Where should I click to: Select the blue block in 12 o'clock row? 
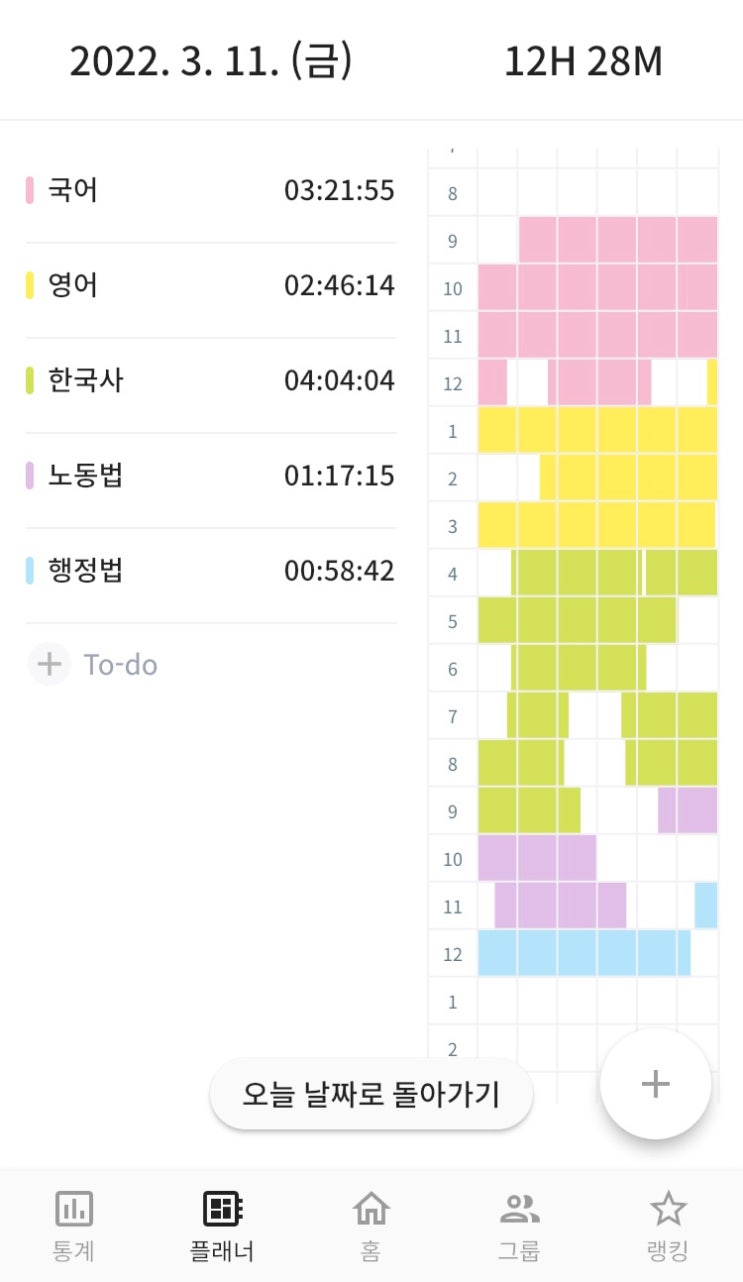point(584,953)
